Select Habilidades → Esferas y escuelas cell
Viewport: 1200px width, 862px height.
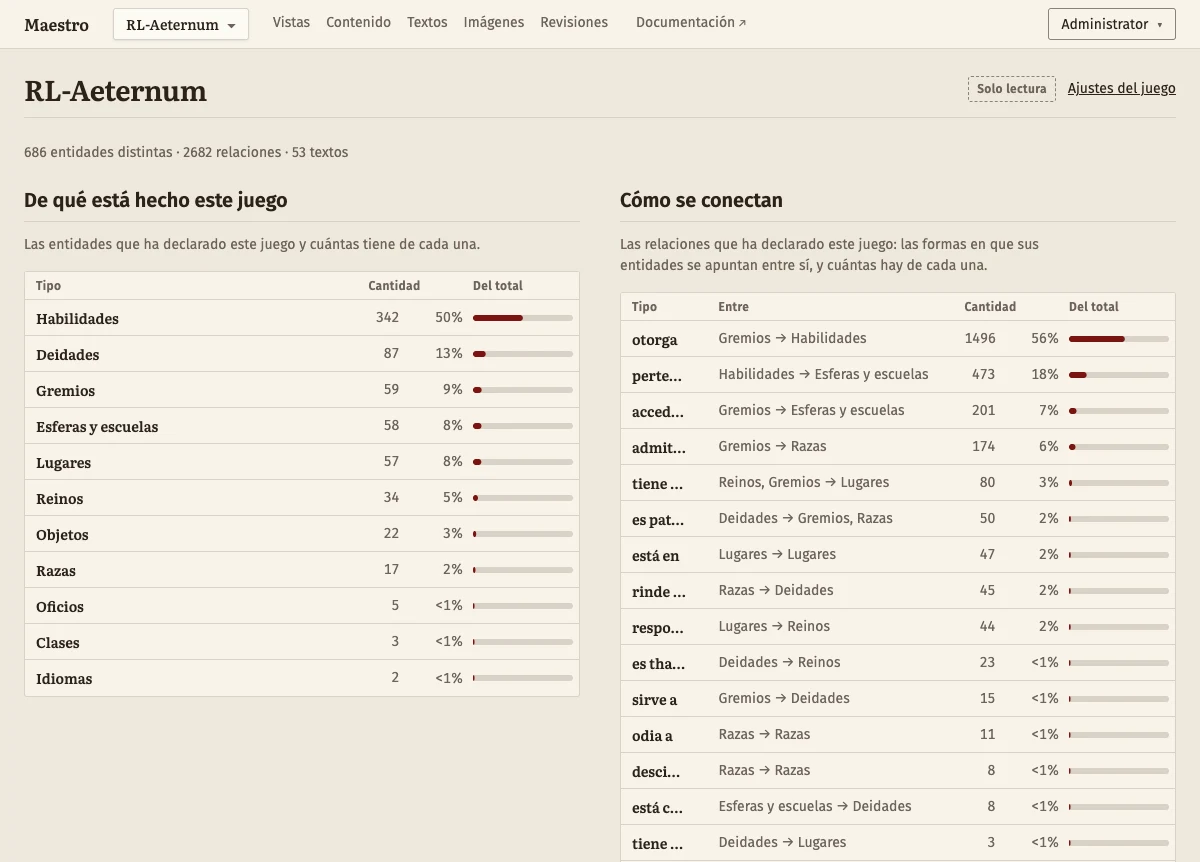[x=823, y=375]
